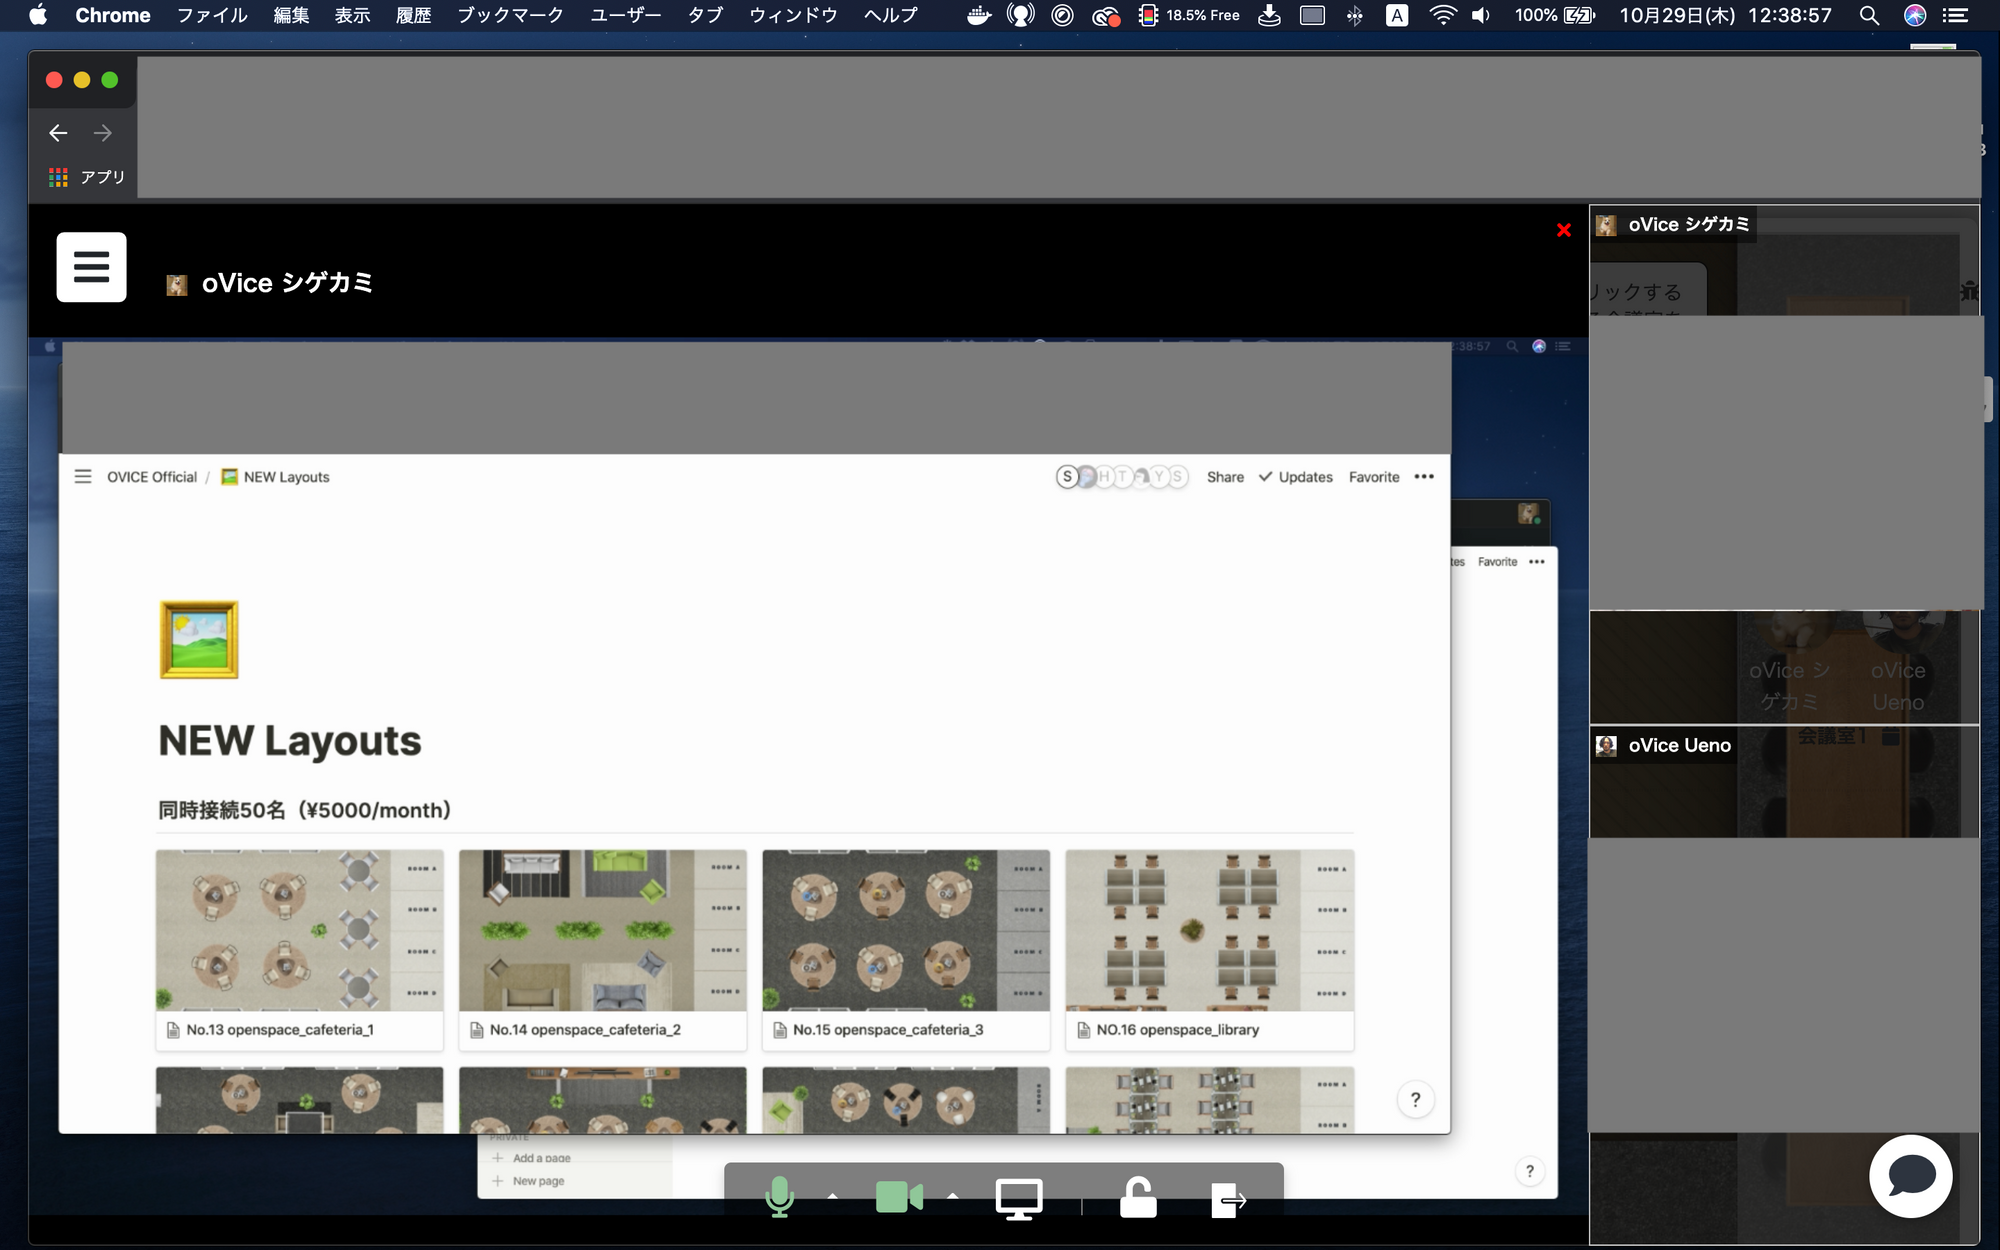Image resolution: width=2000 pixels, height=1250 pixels.
Task: Open the Chrome menu in menu bar
Action: click(113, 15)
